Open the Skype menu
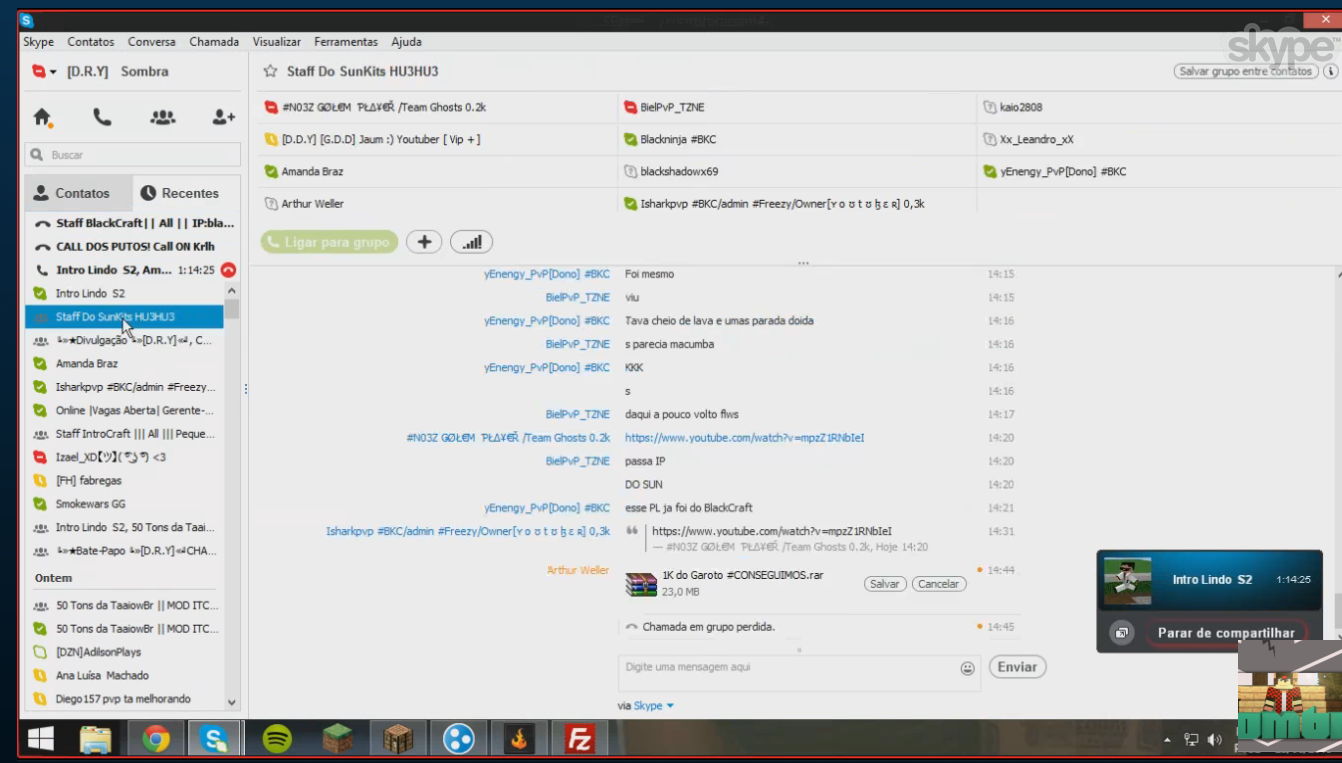Screen dimensions: 1342x763 pyautogui.click(x=39, y=42)
